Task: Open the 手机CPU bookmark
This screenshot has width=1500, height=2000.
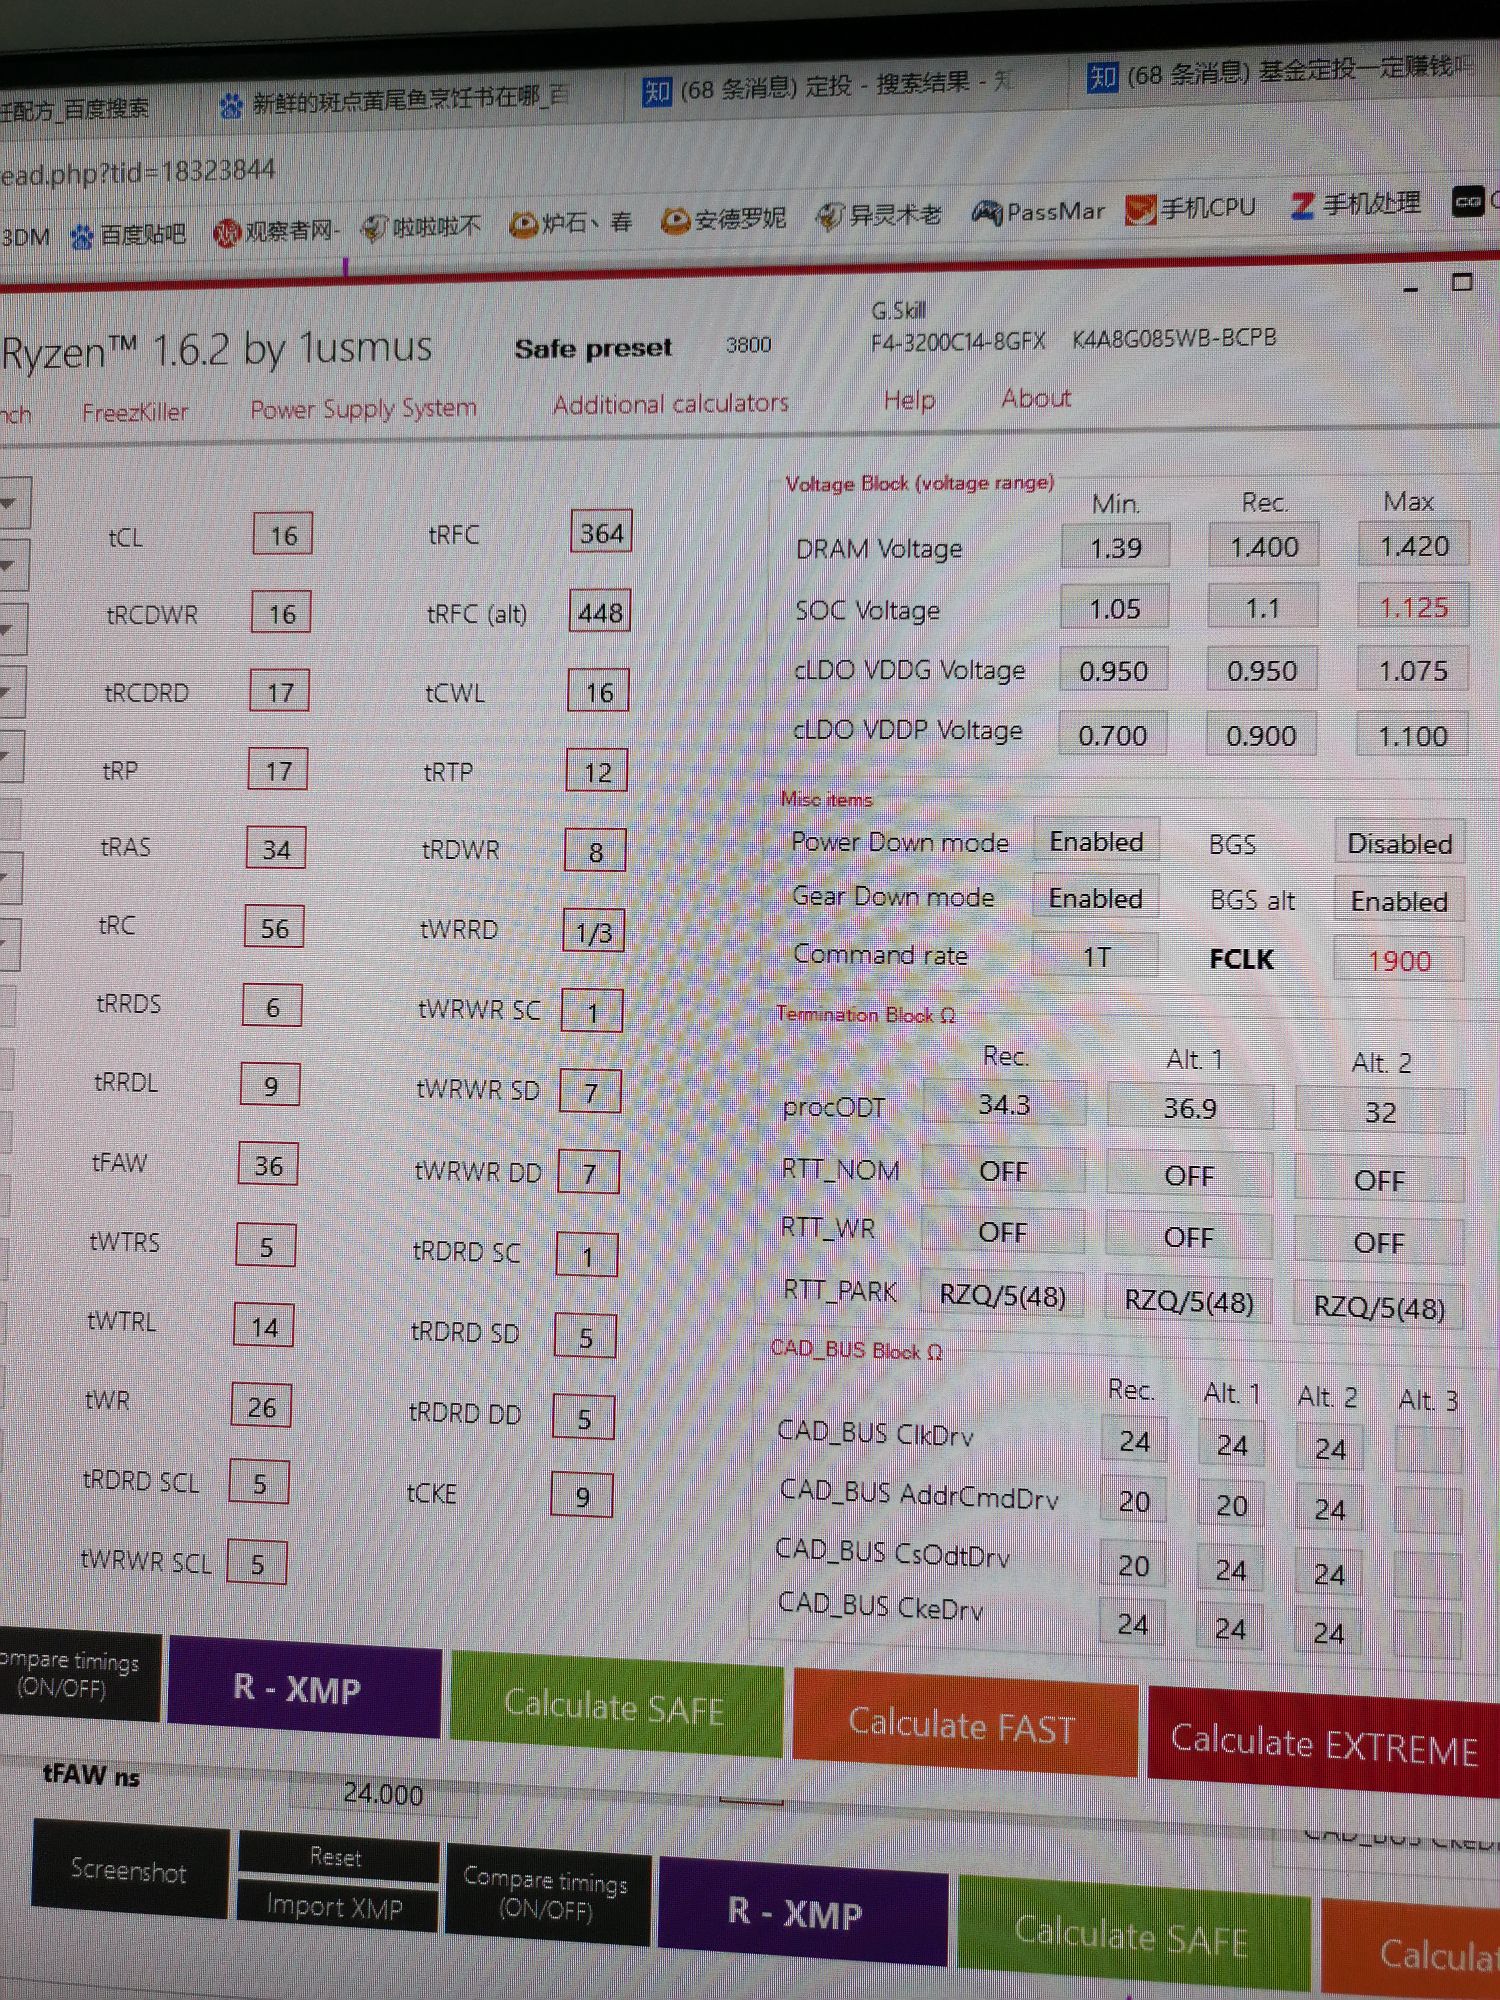Action: pos(1190,208)
